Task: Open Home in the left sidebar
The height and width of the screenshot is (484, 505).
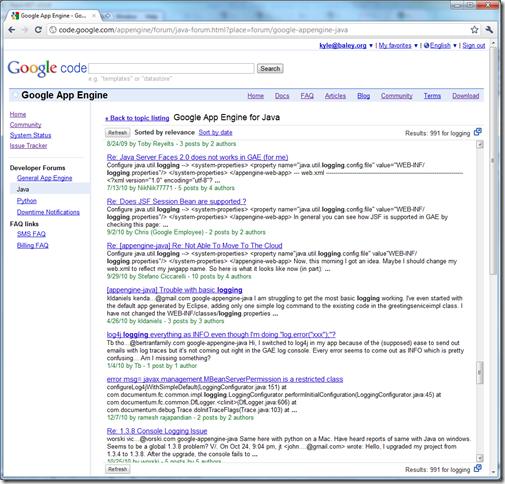Action: pos(18,114)
